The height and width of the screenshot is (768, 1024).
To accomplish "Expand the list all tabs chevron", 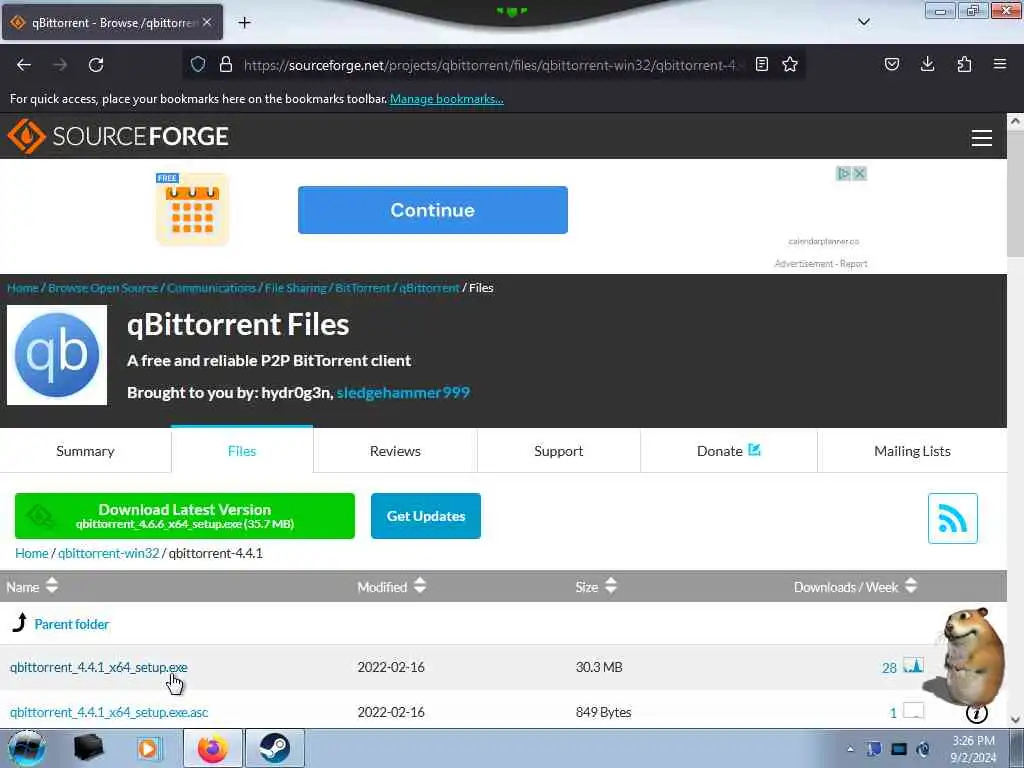I will 863,22.
